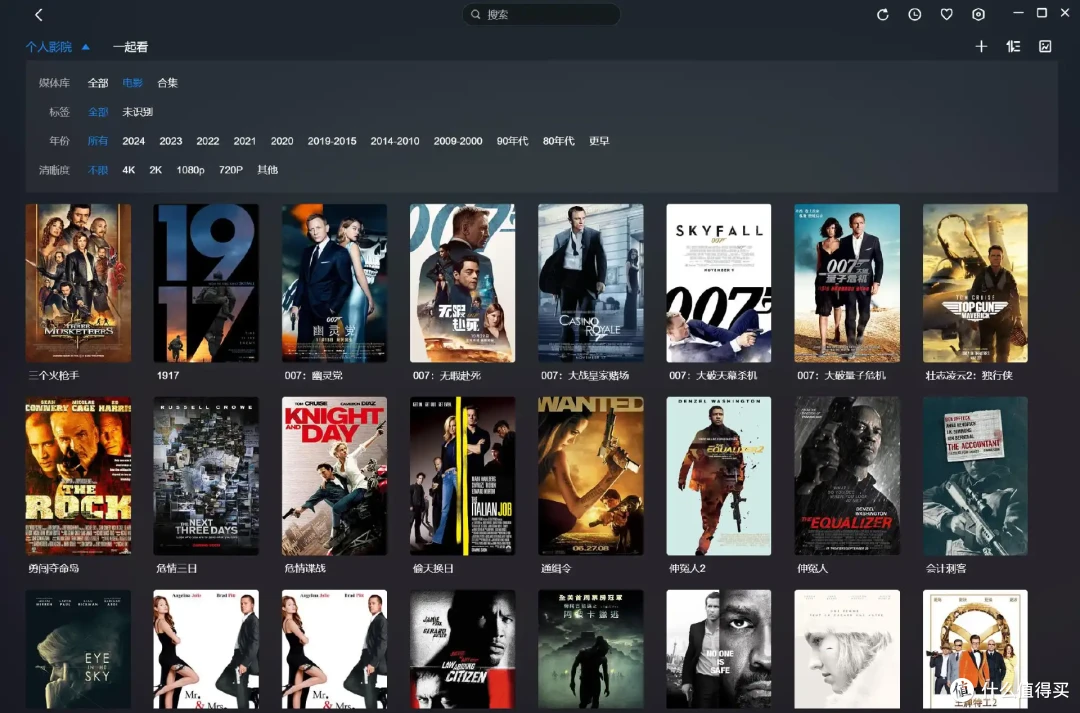Open 壮志凌云2:独行侠 Top Gun poster
1080x713 pixels.
(975, 282)
